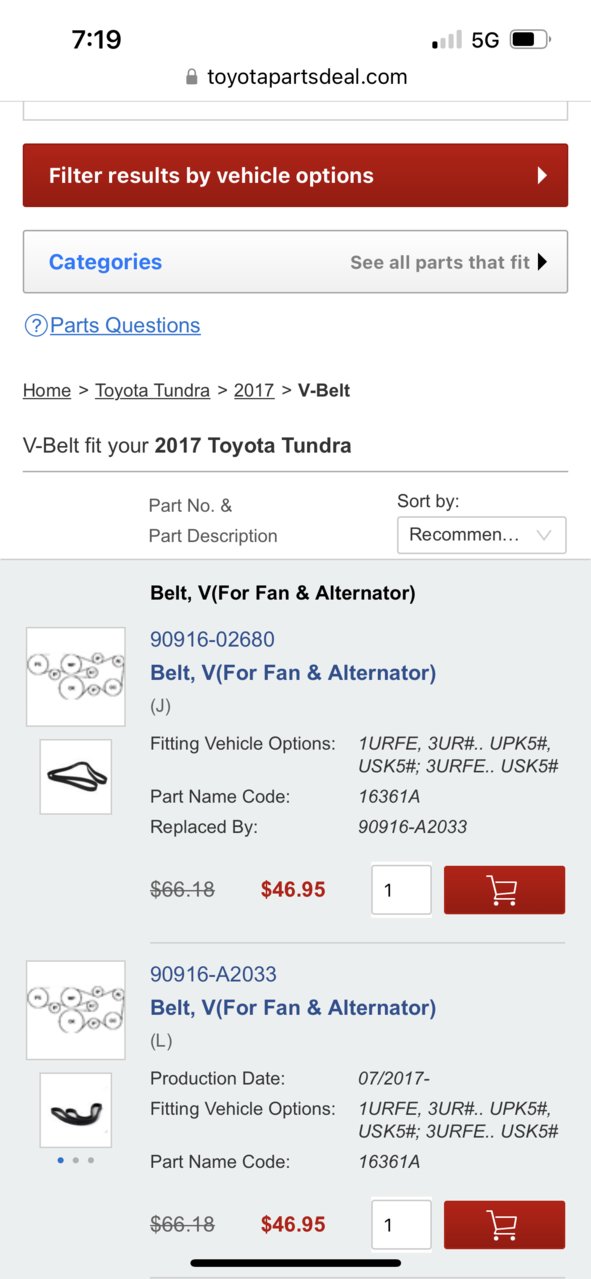Add 90916-02680 belt to cart
The width and height of the screenshot is (591, 1279).
(x=504, y=890)
